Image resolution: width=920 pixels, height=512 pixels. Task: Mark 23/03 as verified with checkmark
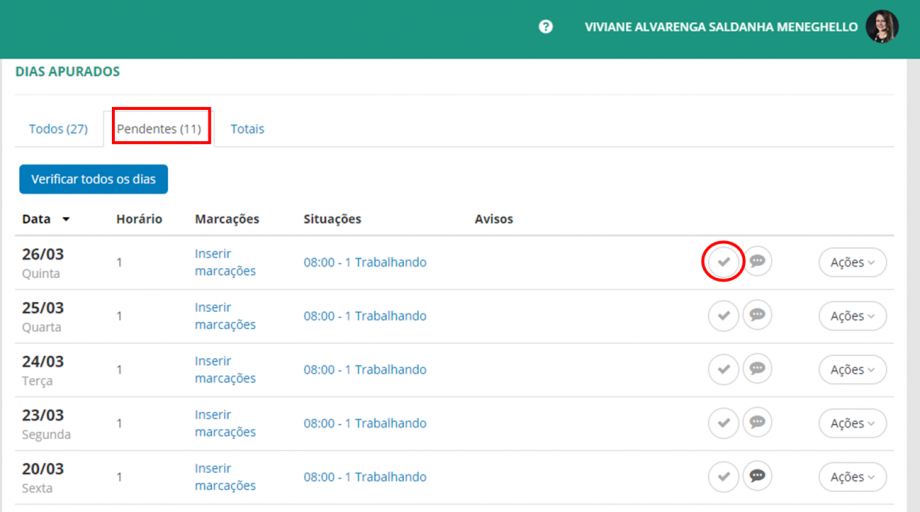tap(723, 423)
